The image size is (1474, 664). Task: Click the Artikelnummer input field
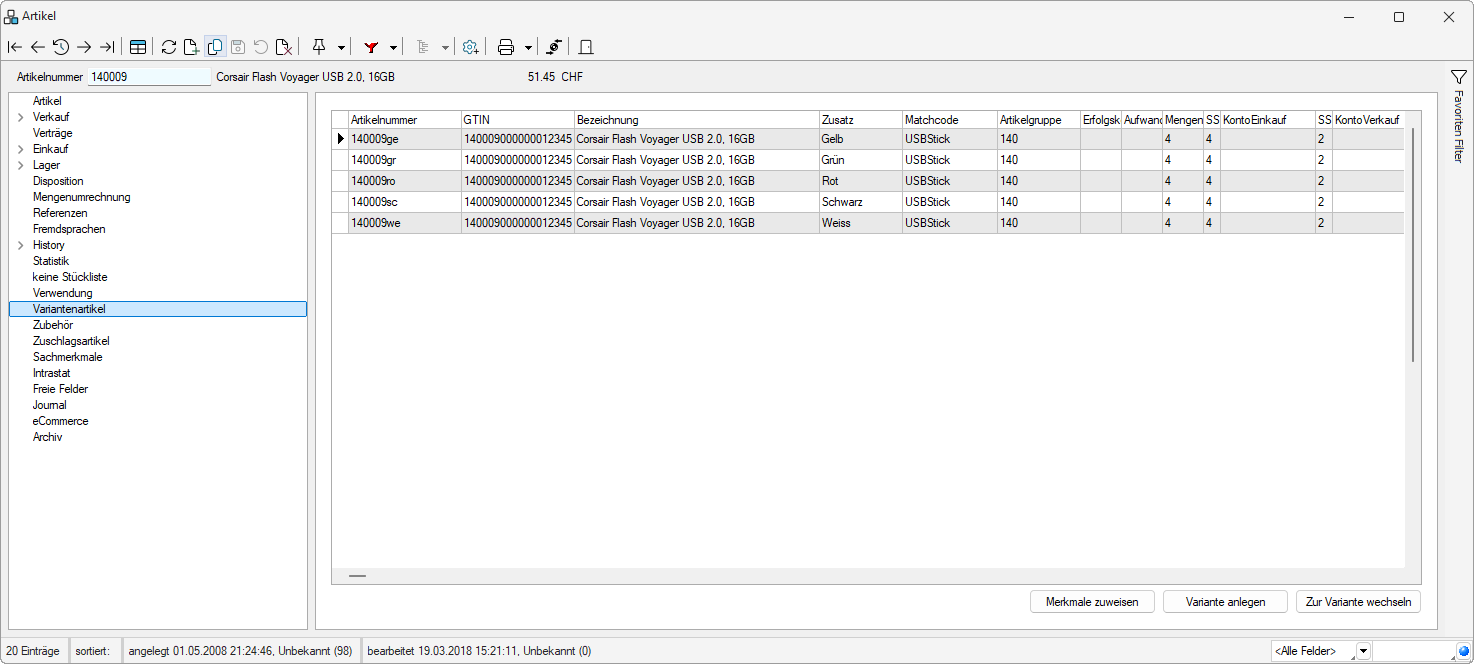point(148,77)
